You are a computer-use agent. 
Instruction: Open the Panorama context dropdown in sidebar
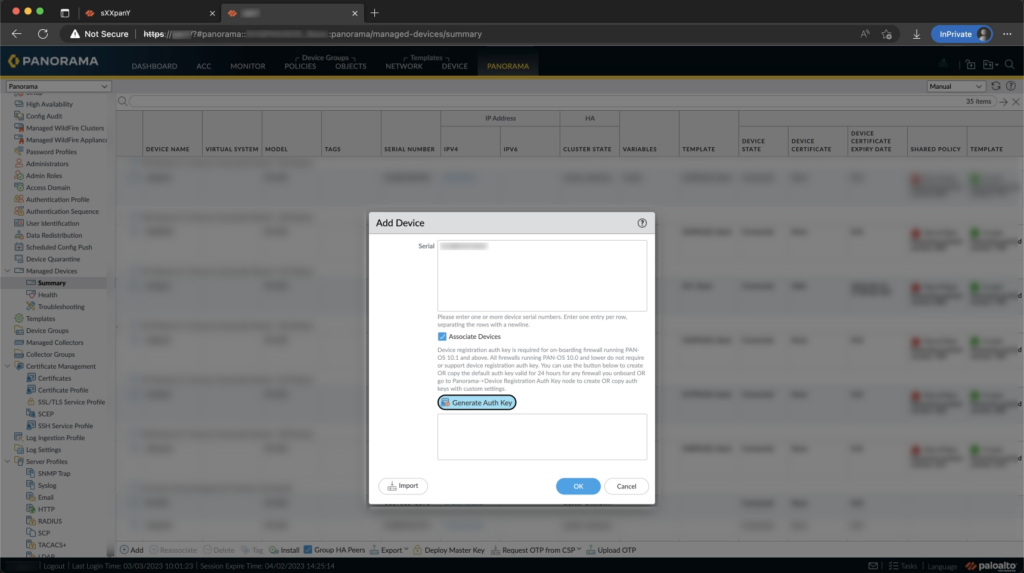(57, 86)
